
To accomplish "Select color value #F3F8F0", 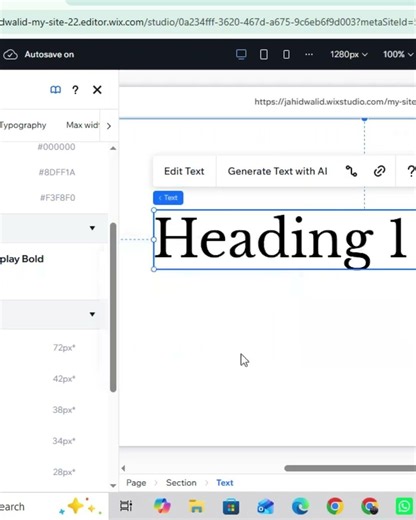I will coord(57,198).
